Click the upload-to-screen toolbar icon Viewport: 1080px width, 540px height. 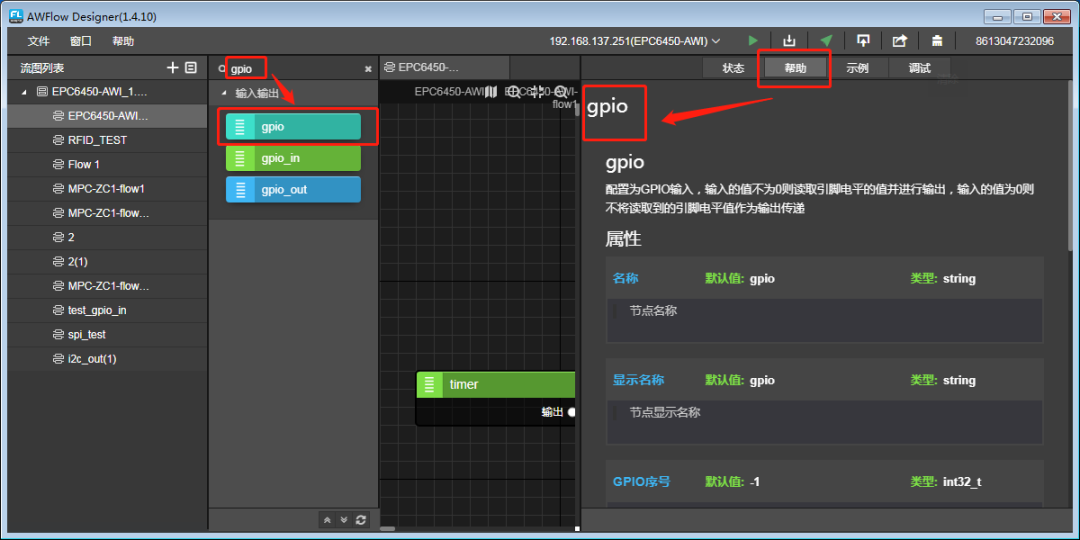pyautogui.click(x=863, y=41)
